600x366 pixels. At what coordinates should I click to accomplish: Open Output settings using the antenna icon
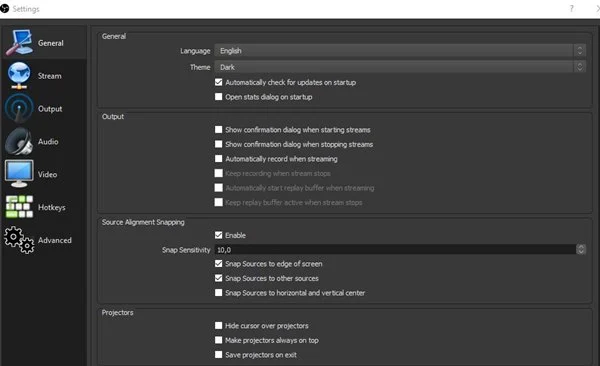18,108
